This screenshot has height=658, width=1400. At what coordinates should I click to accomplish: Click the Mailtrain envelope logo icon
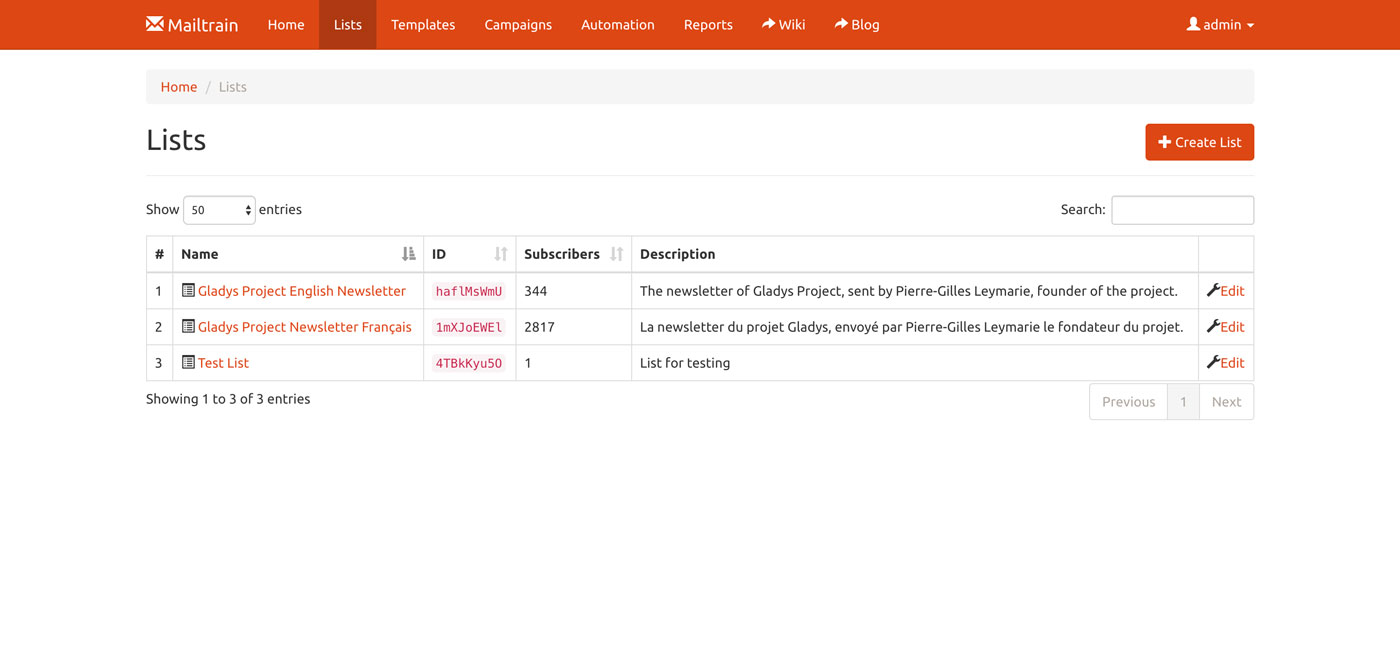(154, 24)
